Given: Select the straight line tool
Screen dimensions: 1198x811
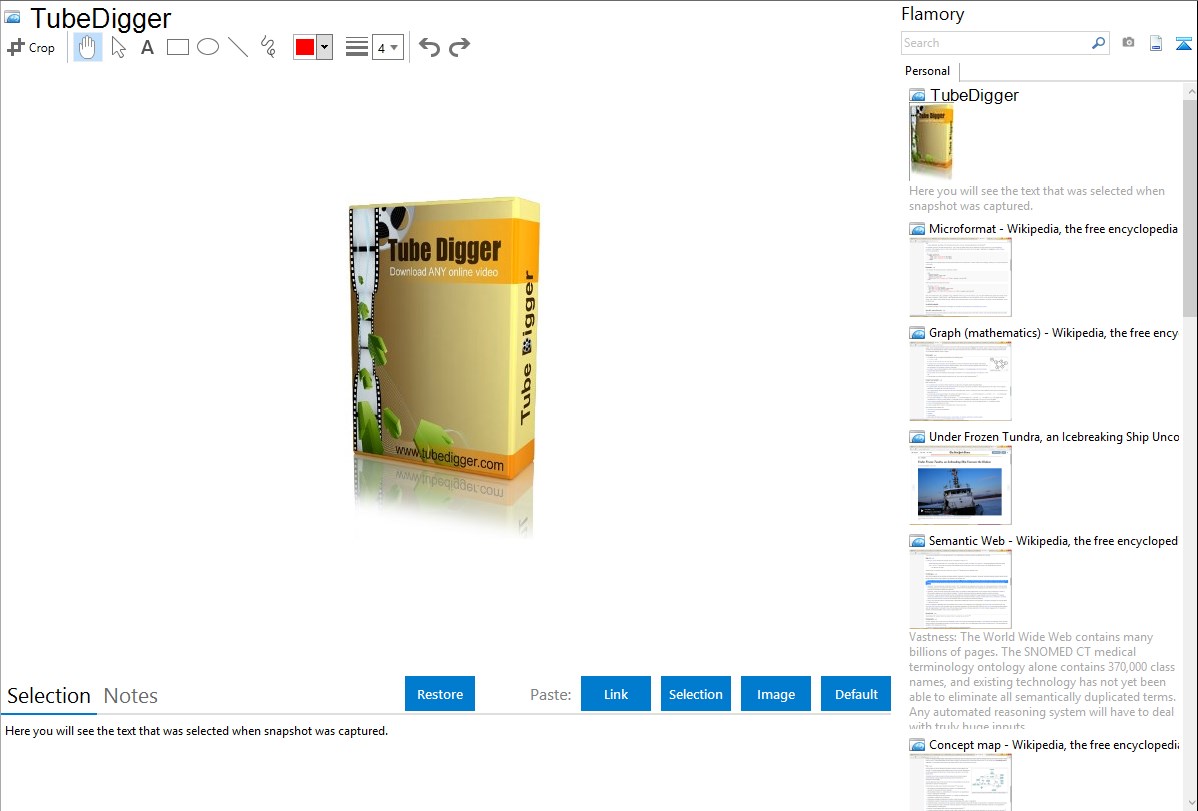Looking at the screenshot, I should tap(238, 47).
